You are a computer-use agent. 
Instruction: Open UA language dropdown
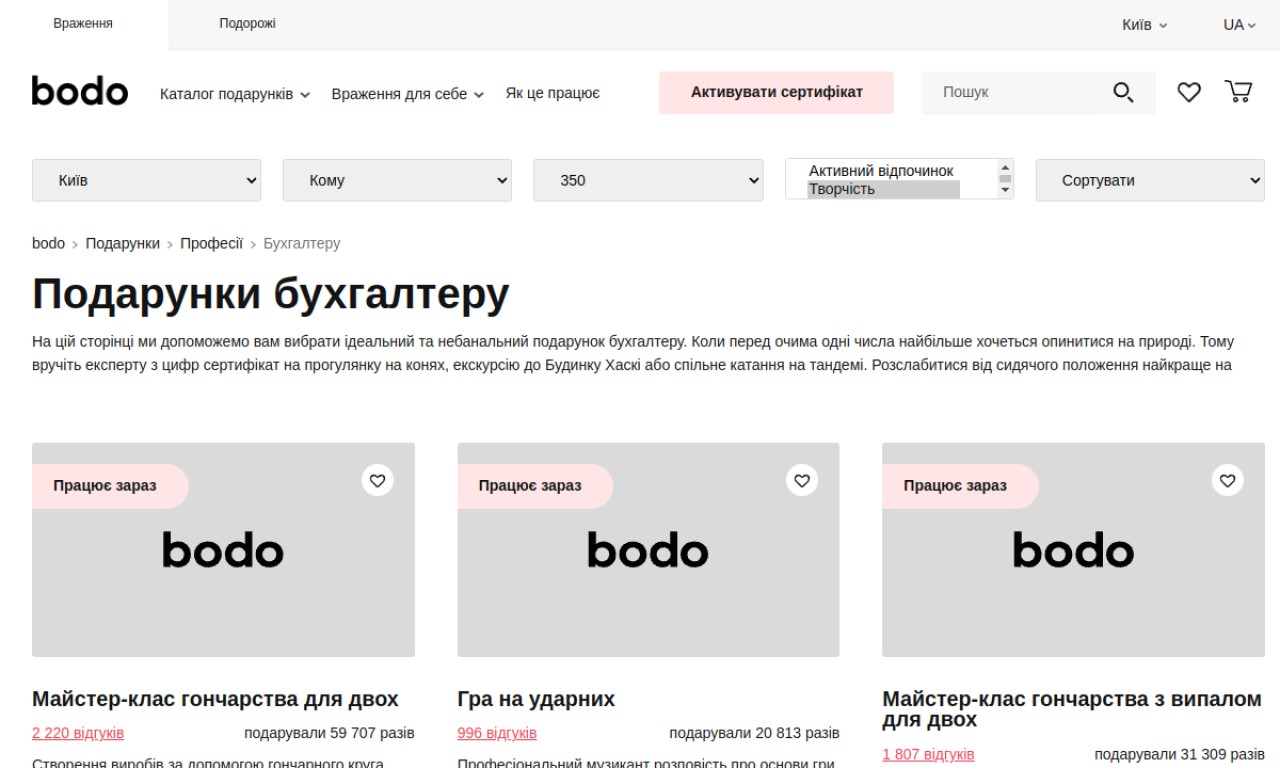tap(1239, 24)
